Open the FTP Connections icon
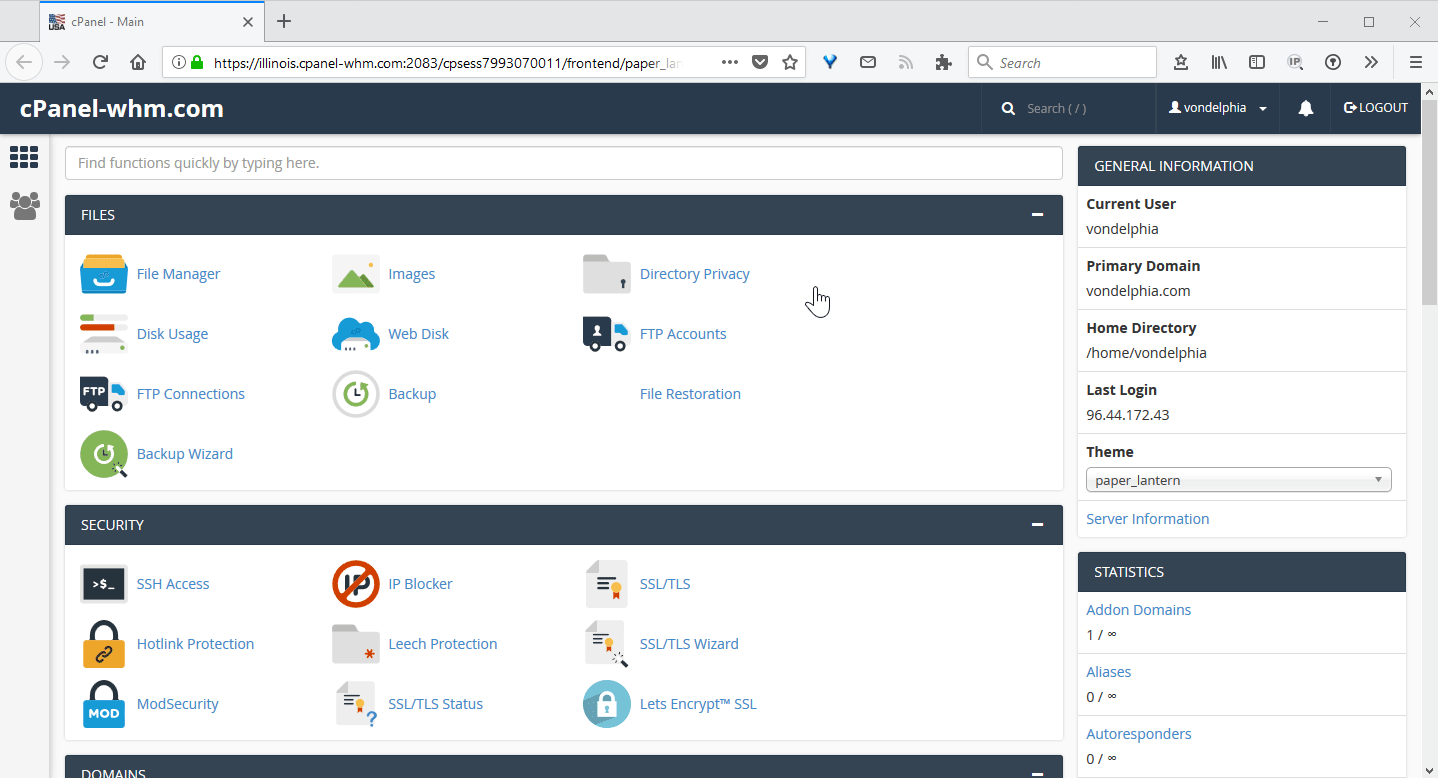Image resolution: width=1438 pixels, height=778 pixels. (x=103, y=393)
